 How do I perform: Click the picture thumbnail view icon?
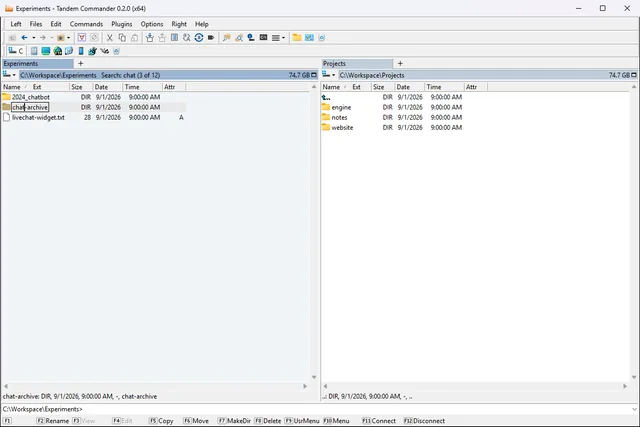pos(309,38)
